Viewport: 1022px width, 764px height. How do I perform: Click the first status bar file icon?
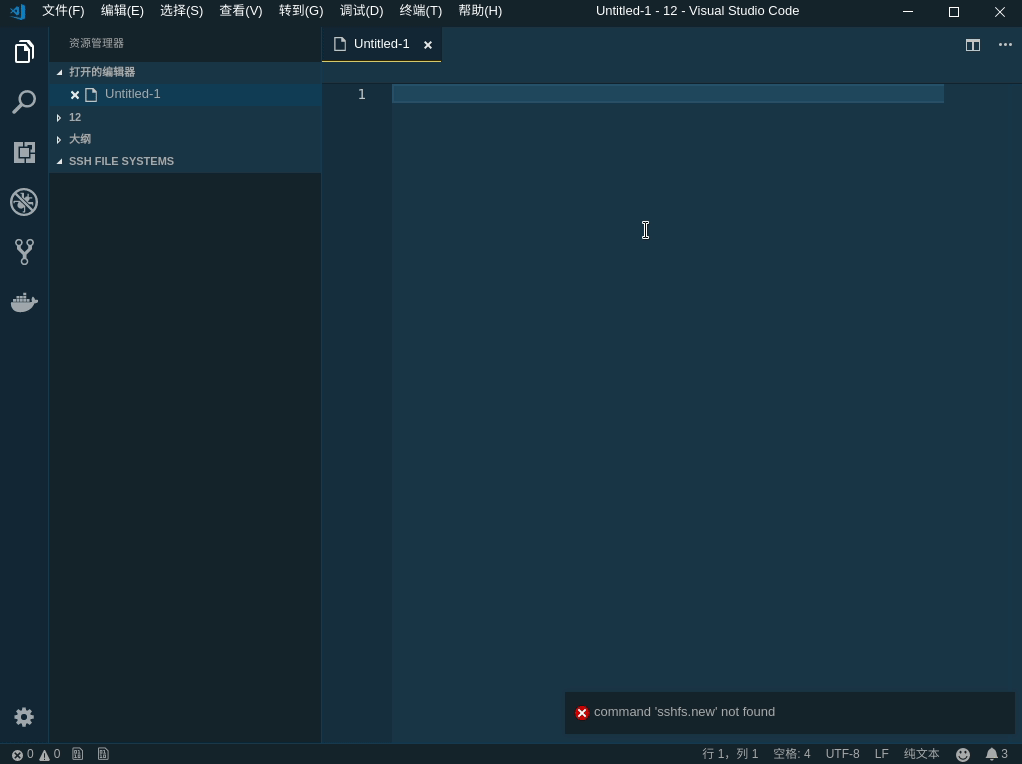(78, 754)
